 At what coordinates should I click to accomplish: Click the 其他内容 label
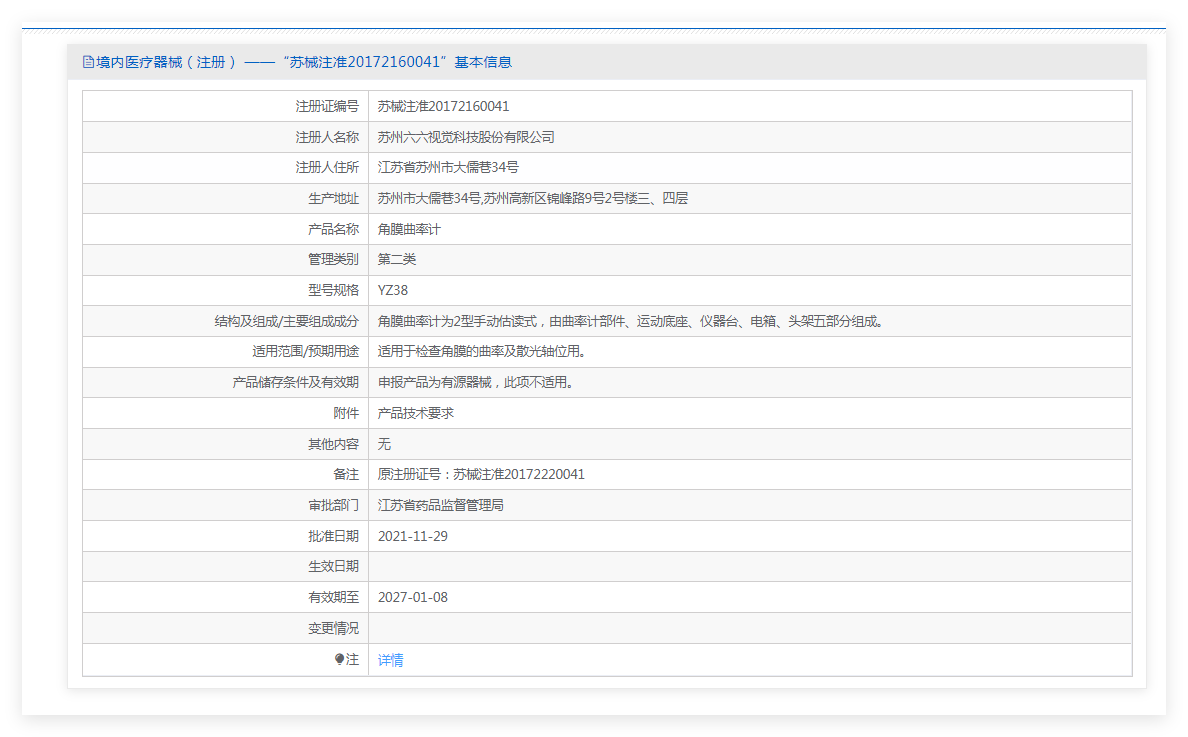(333, 444)
